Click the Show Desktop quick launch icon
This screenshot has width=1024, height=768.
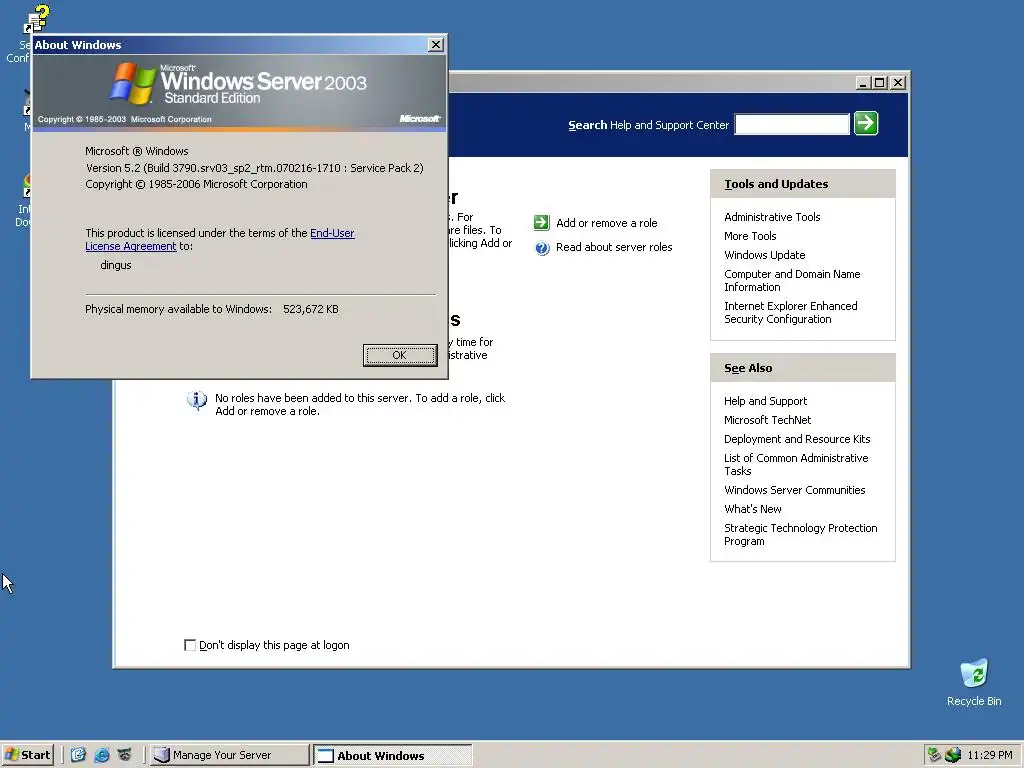(x=78, y=755)
